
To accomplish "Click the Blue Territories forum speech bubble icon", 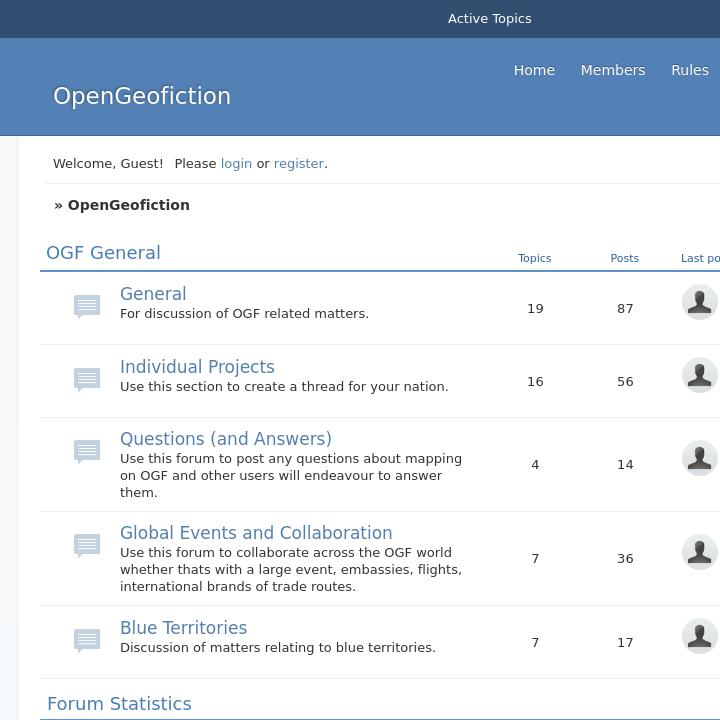I will point(87,639).
